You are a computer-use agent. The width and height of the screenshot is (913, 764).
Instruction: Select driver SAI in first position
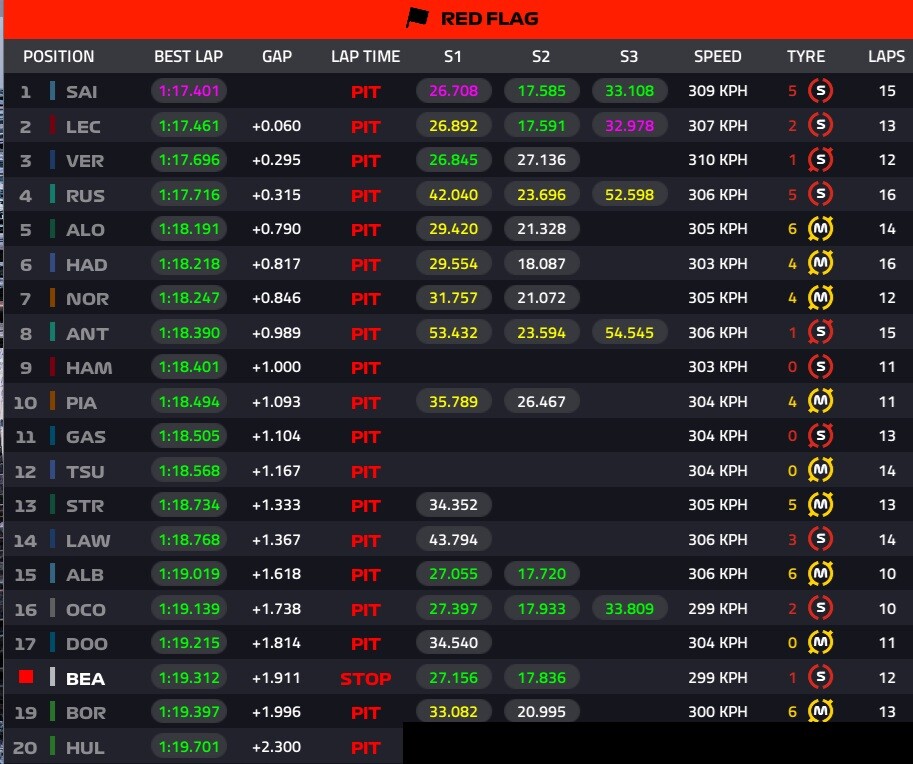(82, 92)
